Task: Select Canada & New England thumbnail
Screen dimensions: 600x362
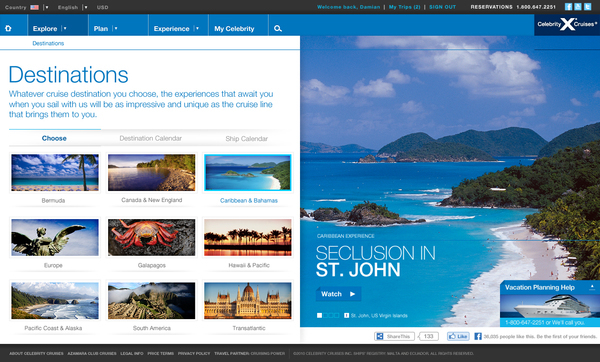Action: point(152,173)
